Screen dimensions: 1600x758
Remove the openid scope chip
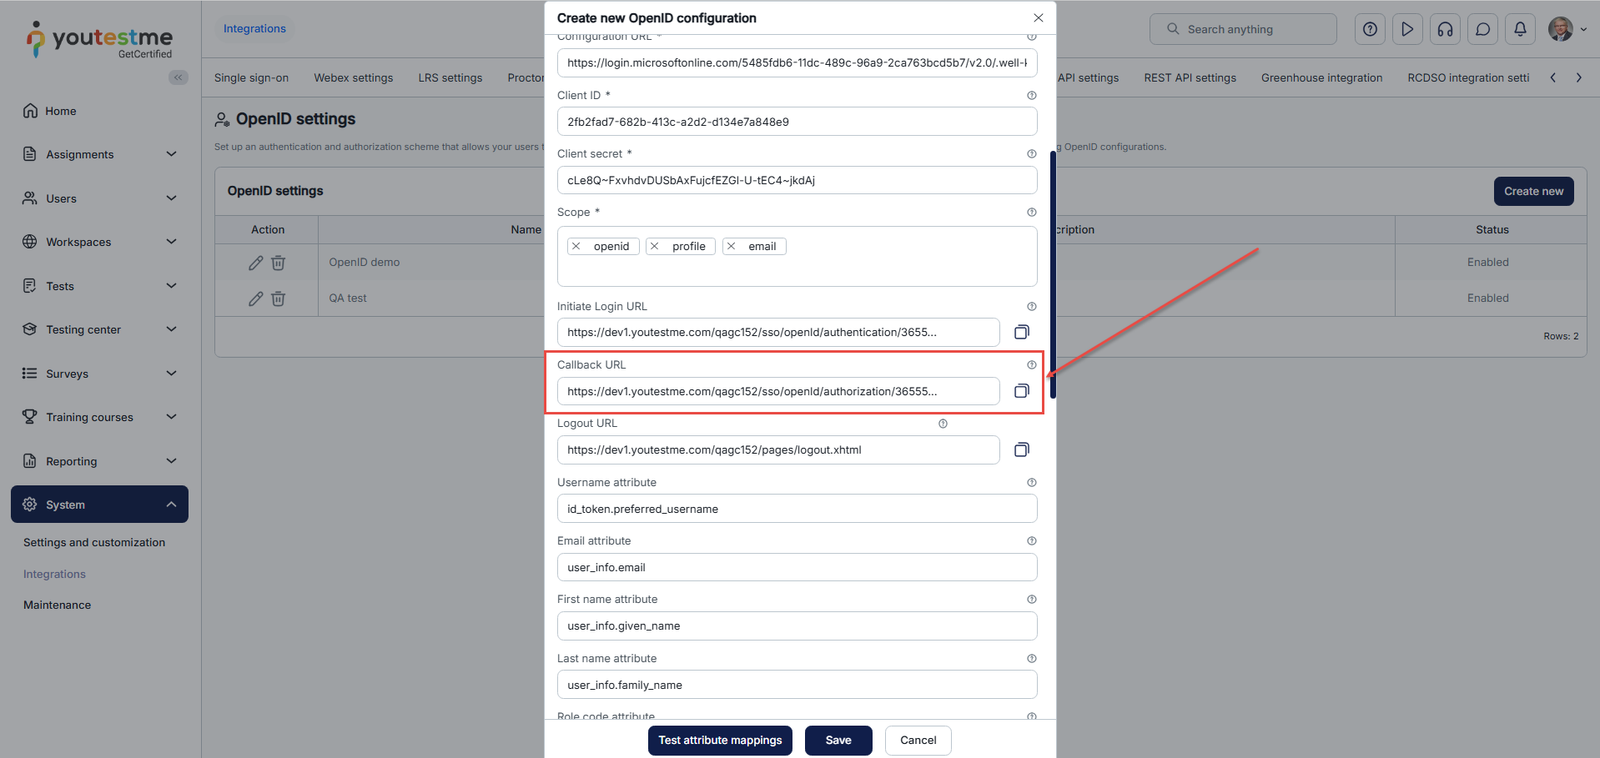click(576, 246)
